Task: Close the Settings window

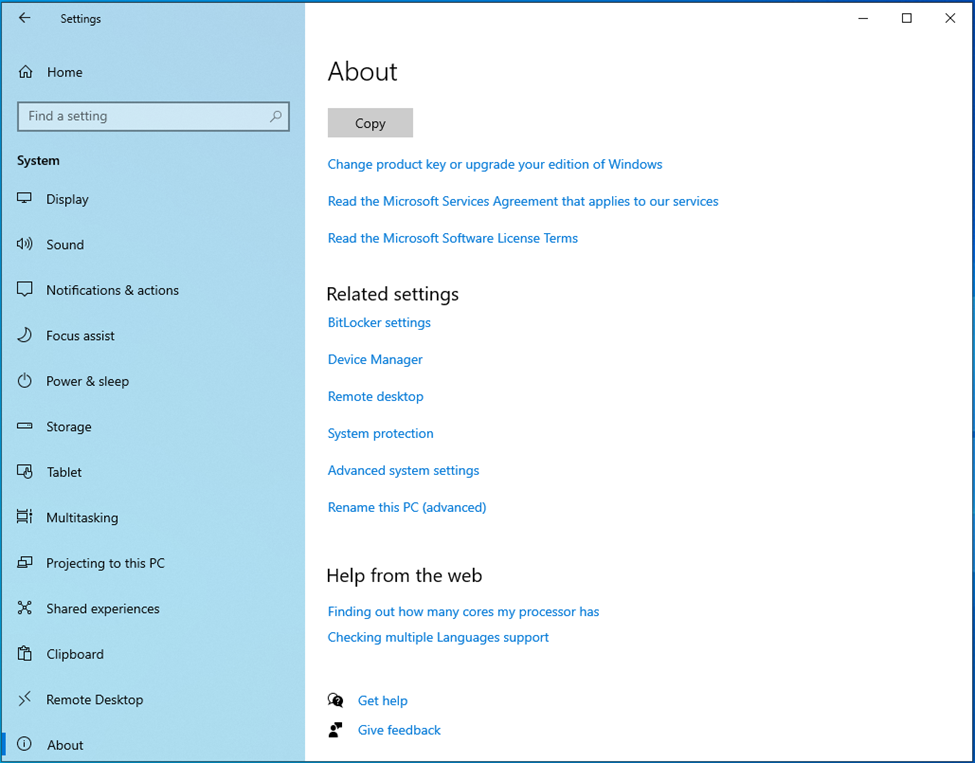Action: point(950,18)
